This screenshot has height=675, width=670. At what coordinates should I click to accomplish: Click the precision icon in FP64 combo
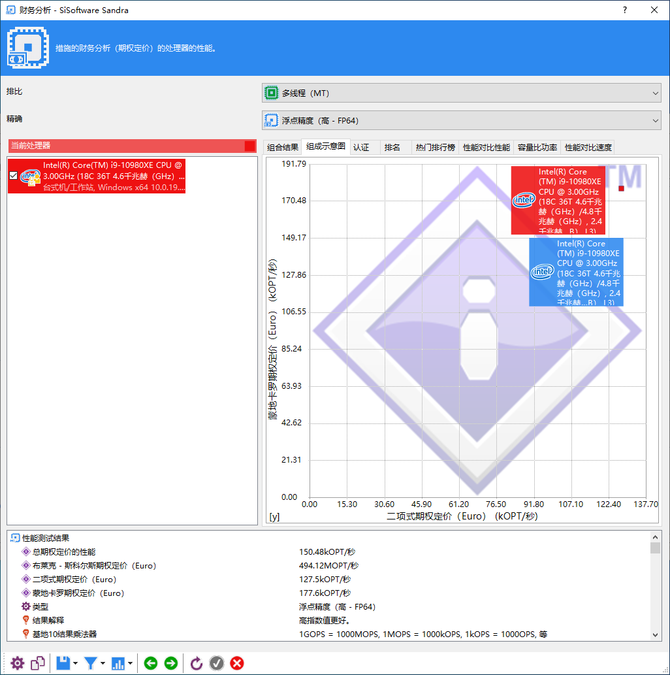click(x=271, y=121)
